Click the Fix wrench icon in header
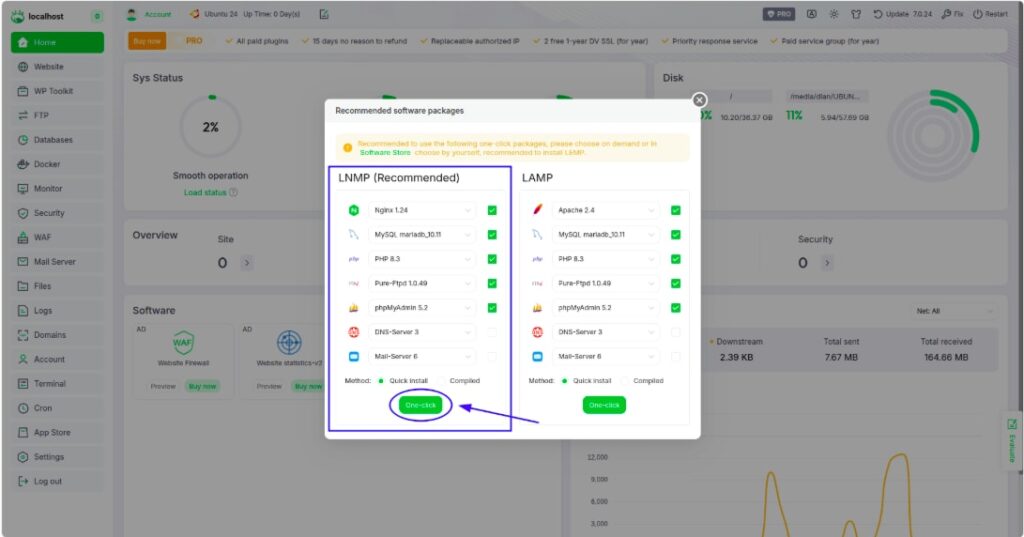Image resolution: width=1024 pixels, height=537 pixels. click(x=946, y=14)
